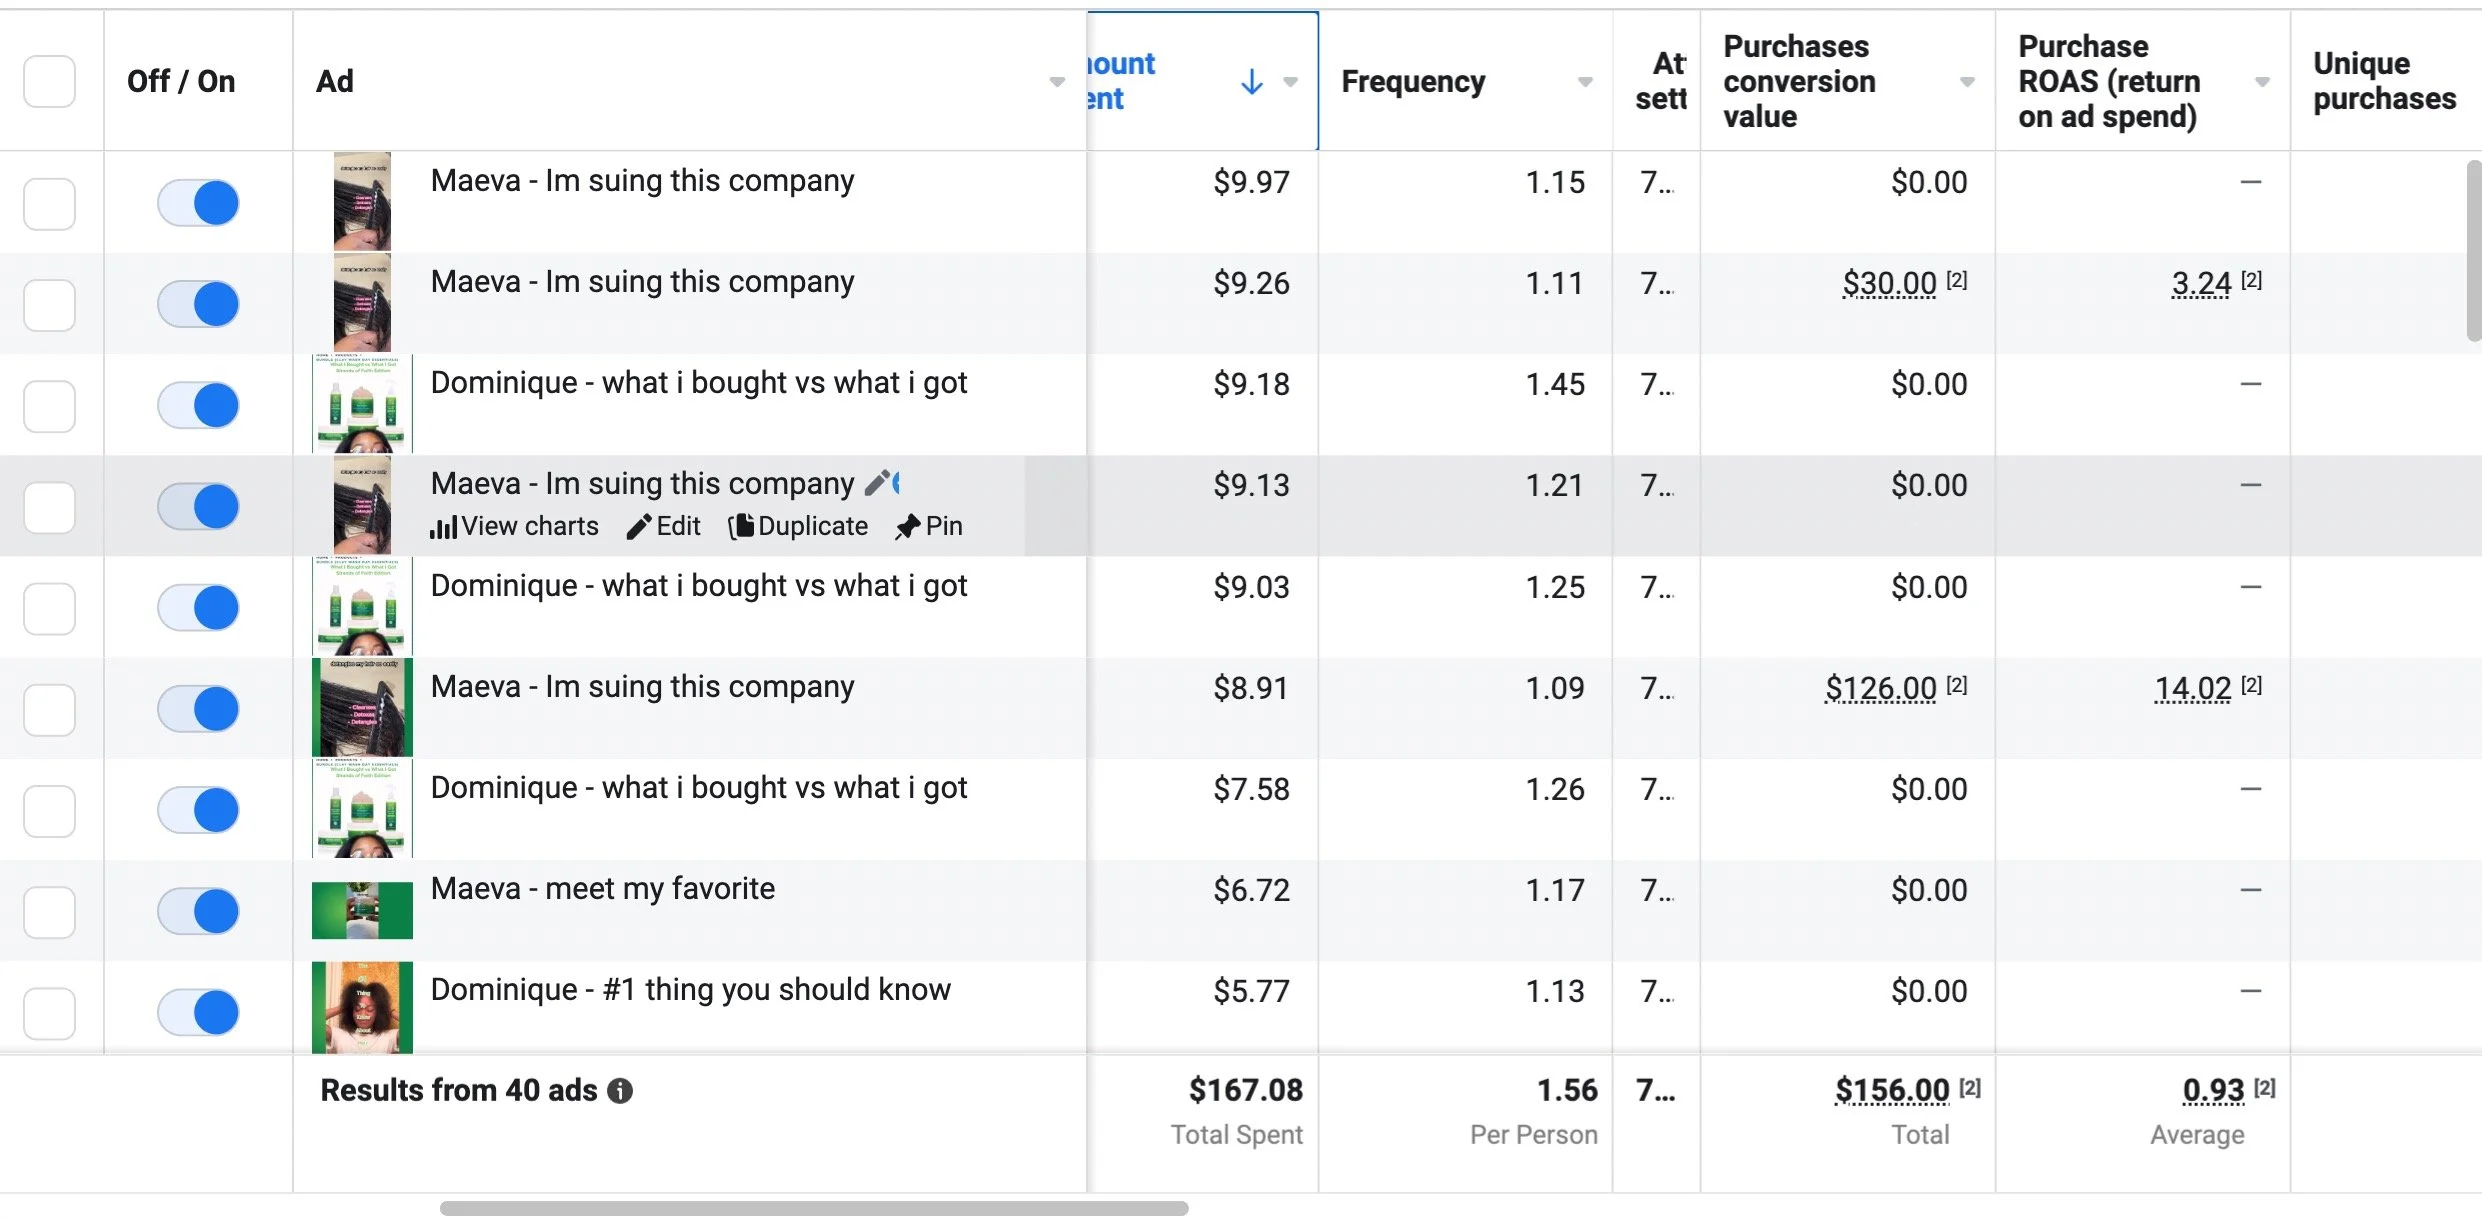
Task: Toggle off the $9.97 Maeva ad
Action: point(198,203)
